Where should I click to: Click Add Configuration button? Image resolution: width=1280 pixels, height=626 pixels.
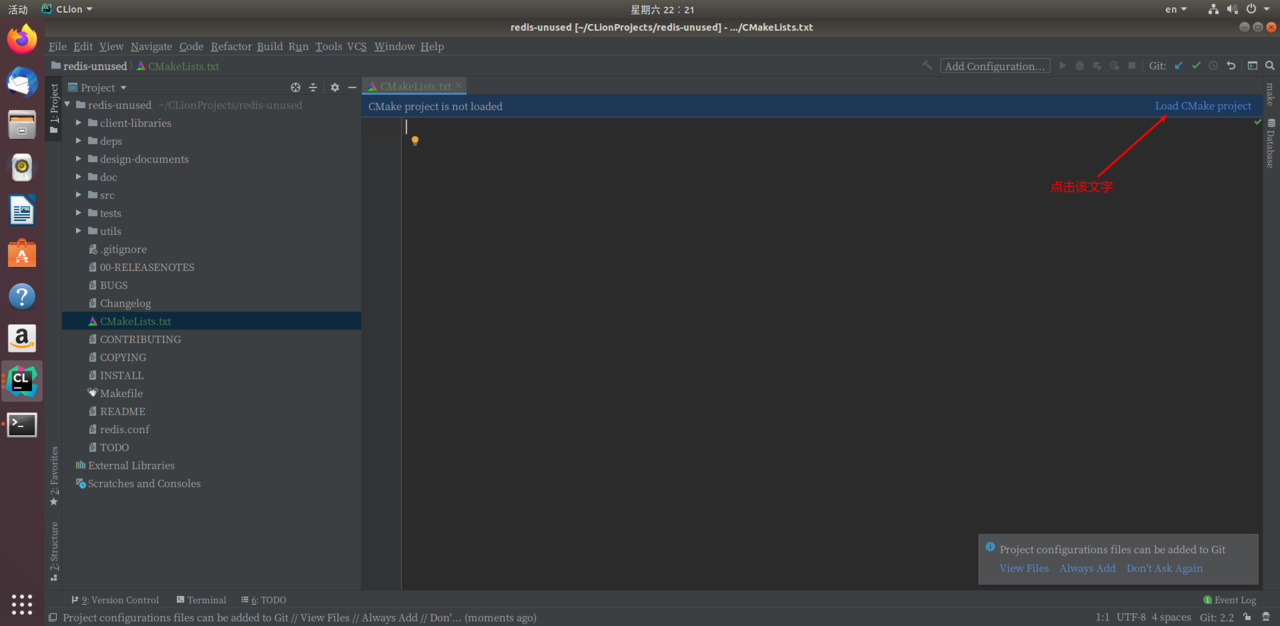(995, 66)
